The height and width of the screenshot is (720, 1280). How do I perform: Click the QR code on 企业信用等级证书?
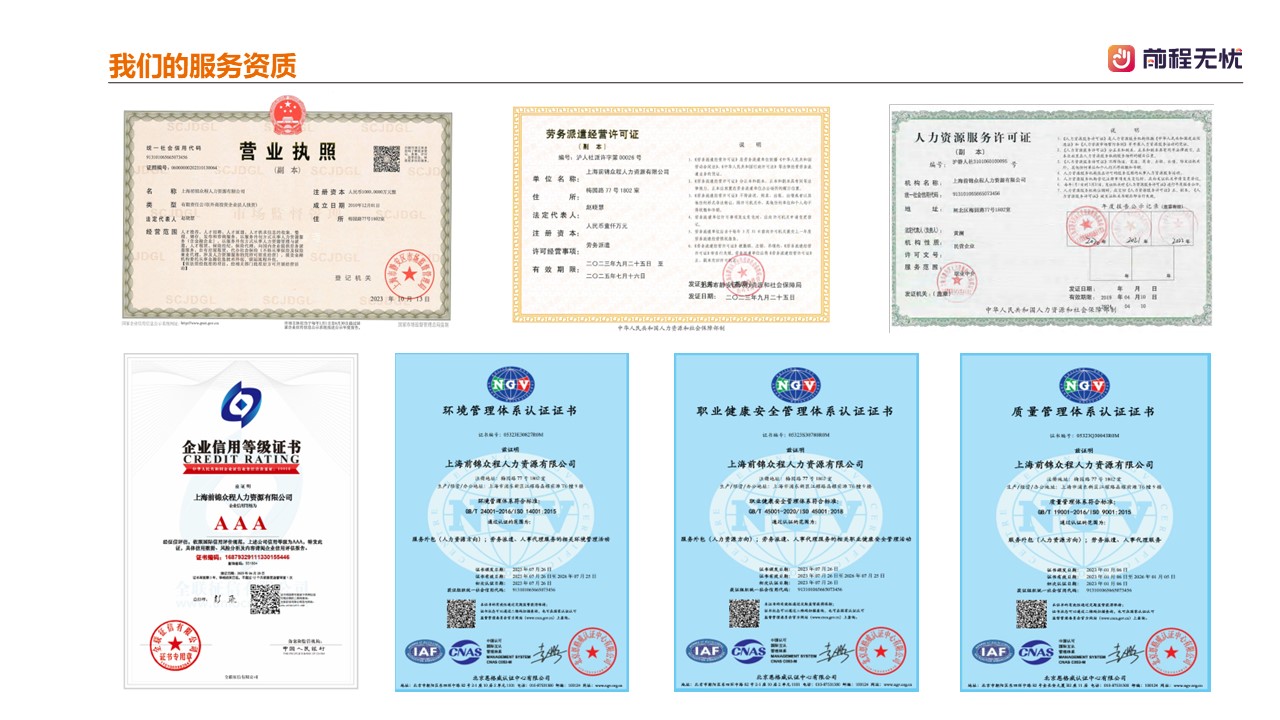pyautogui.click(x=265, y=599)
